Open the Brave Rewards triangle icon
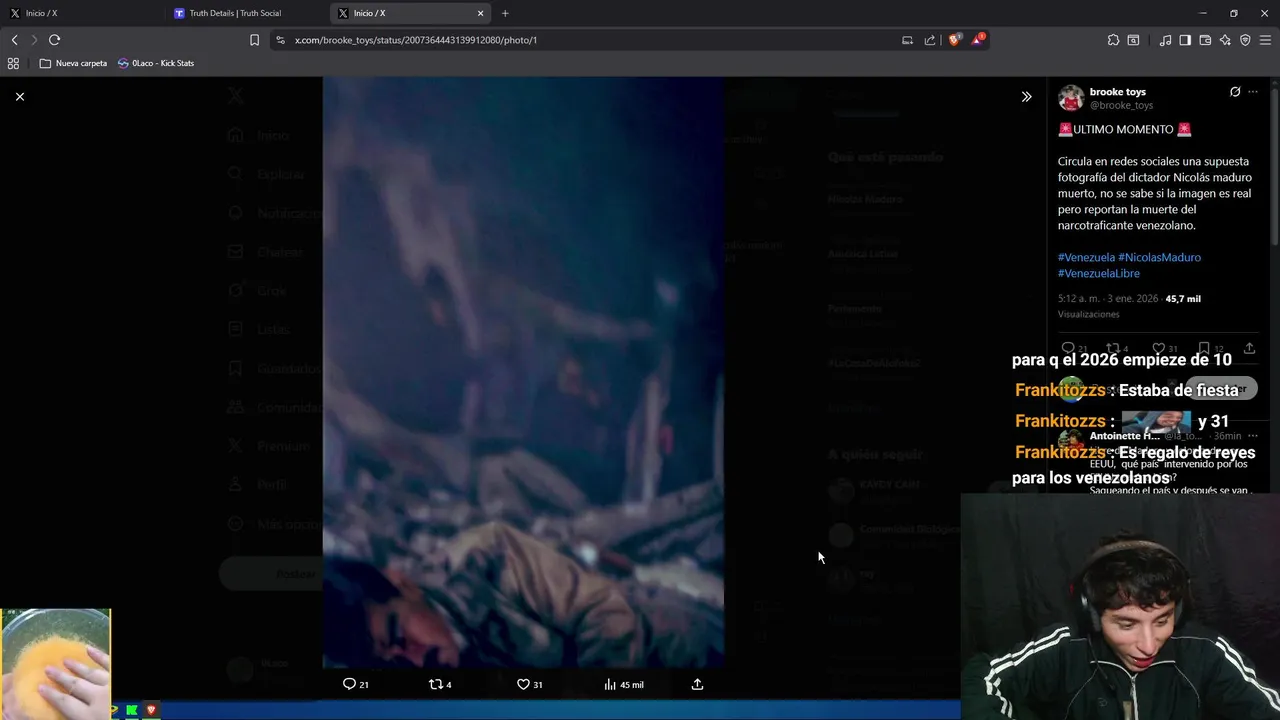This screenshot has width=1280, height=720. click(x=978, y=40)
